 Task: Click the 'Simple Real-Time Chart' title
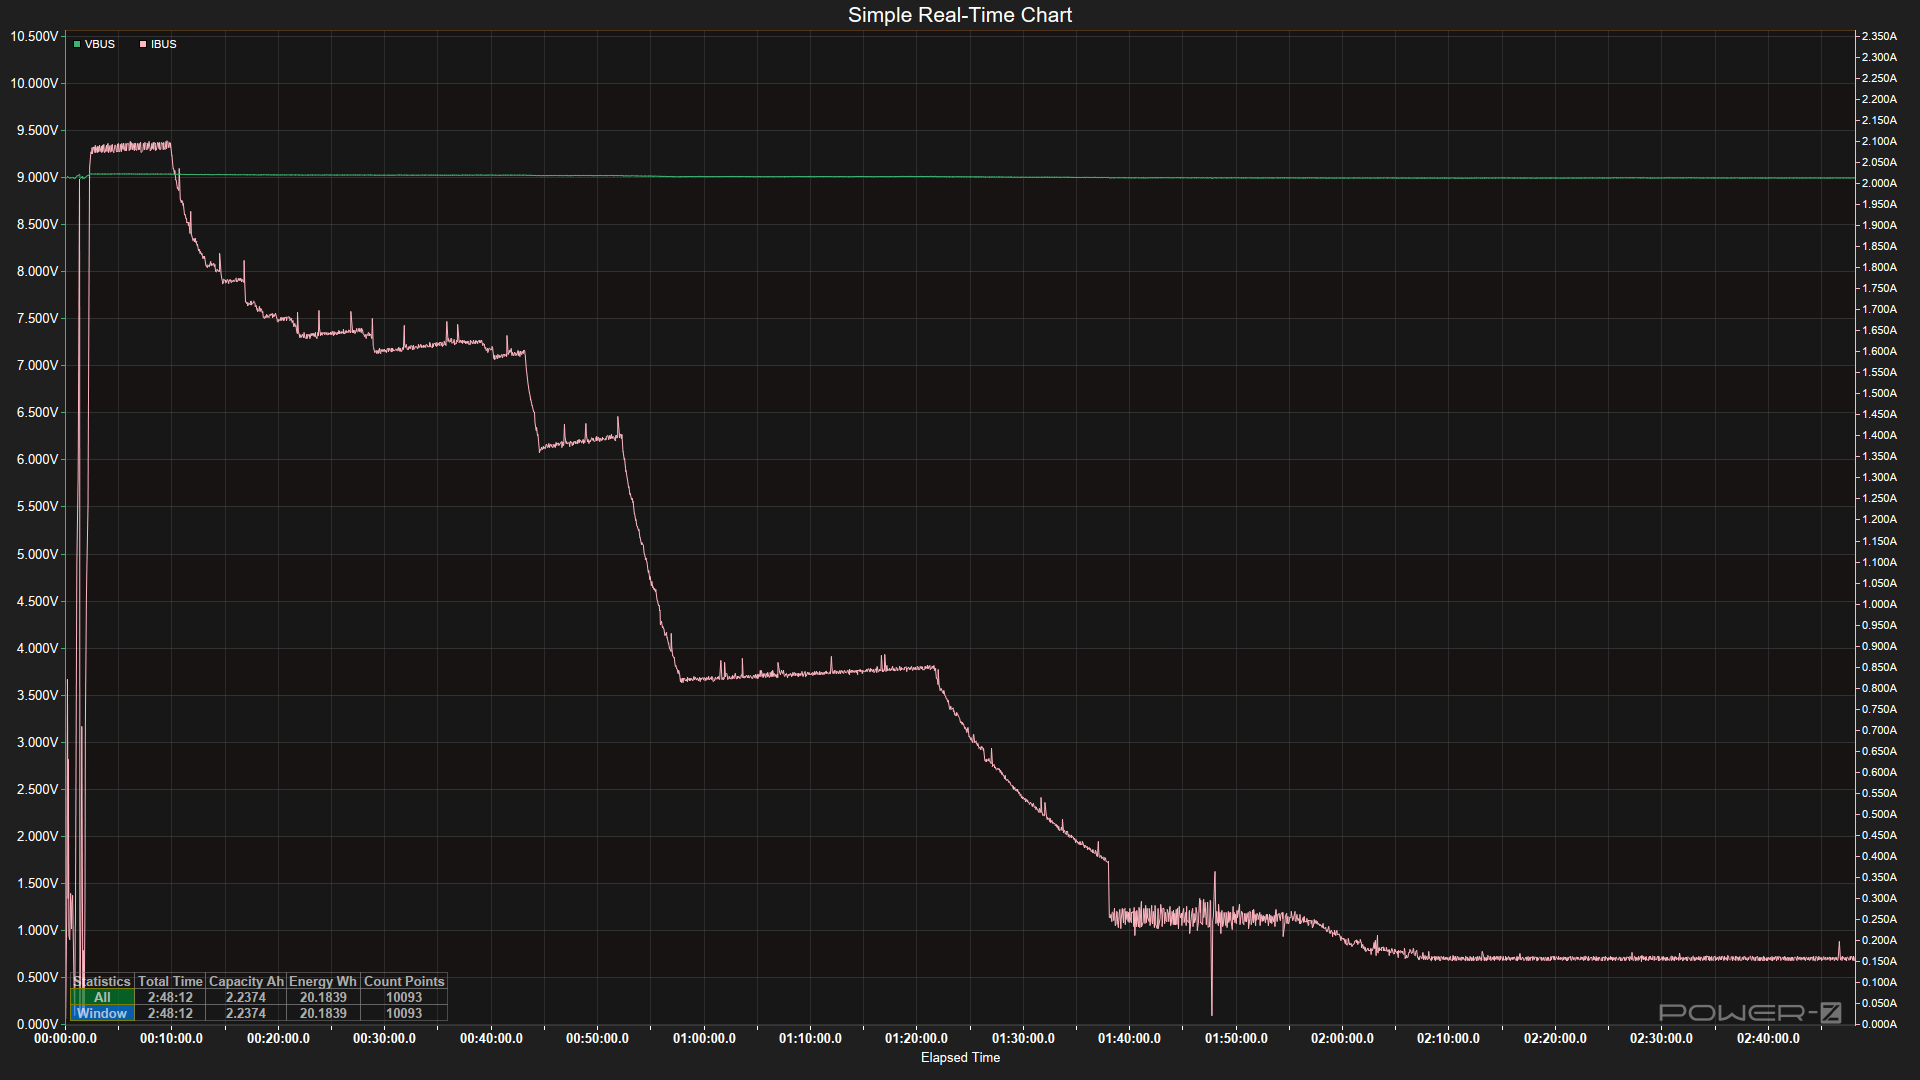click(x=960, y=15)
